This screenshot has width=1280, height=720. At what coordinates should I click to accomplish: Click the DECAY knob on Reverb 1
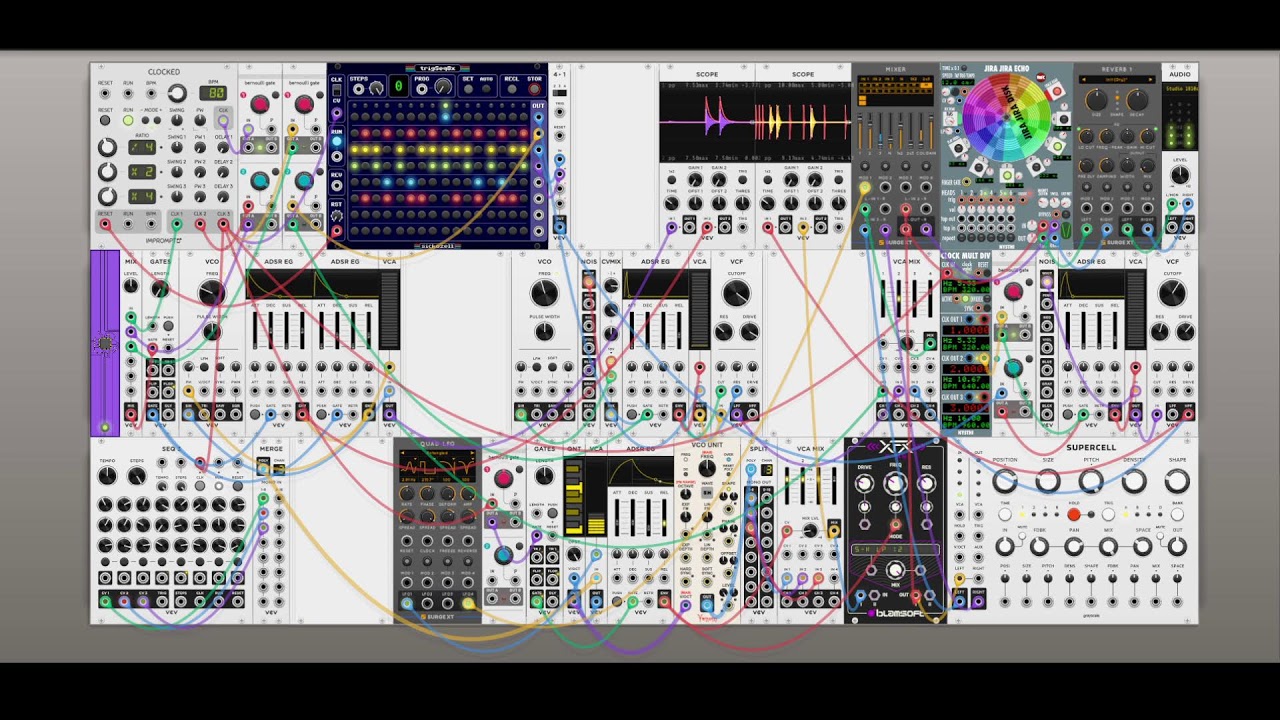(1137, 100)
